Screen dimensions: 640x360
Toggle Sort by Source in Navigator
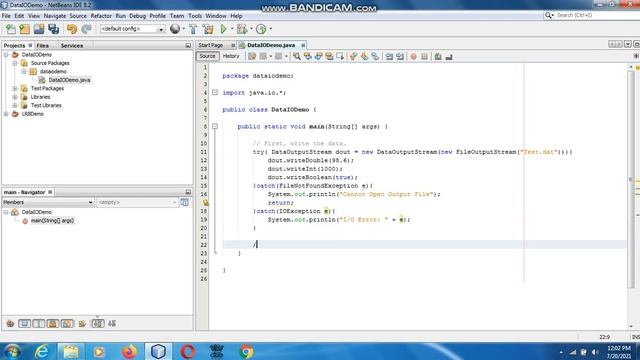(x=112, y=324)
